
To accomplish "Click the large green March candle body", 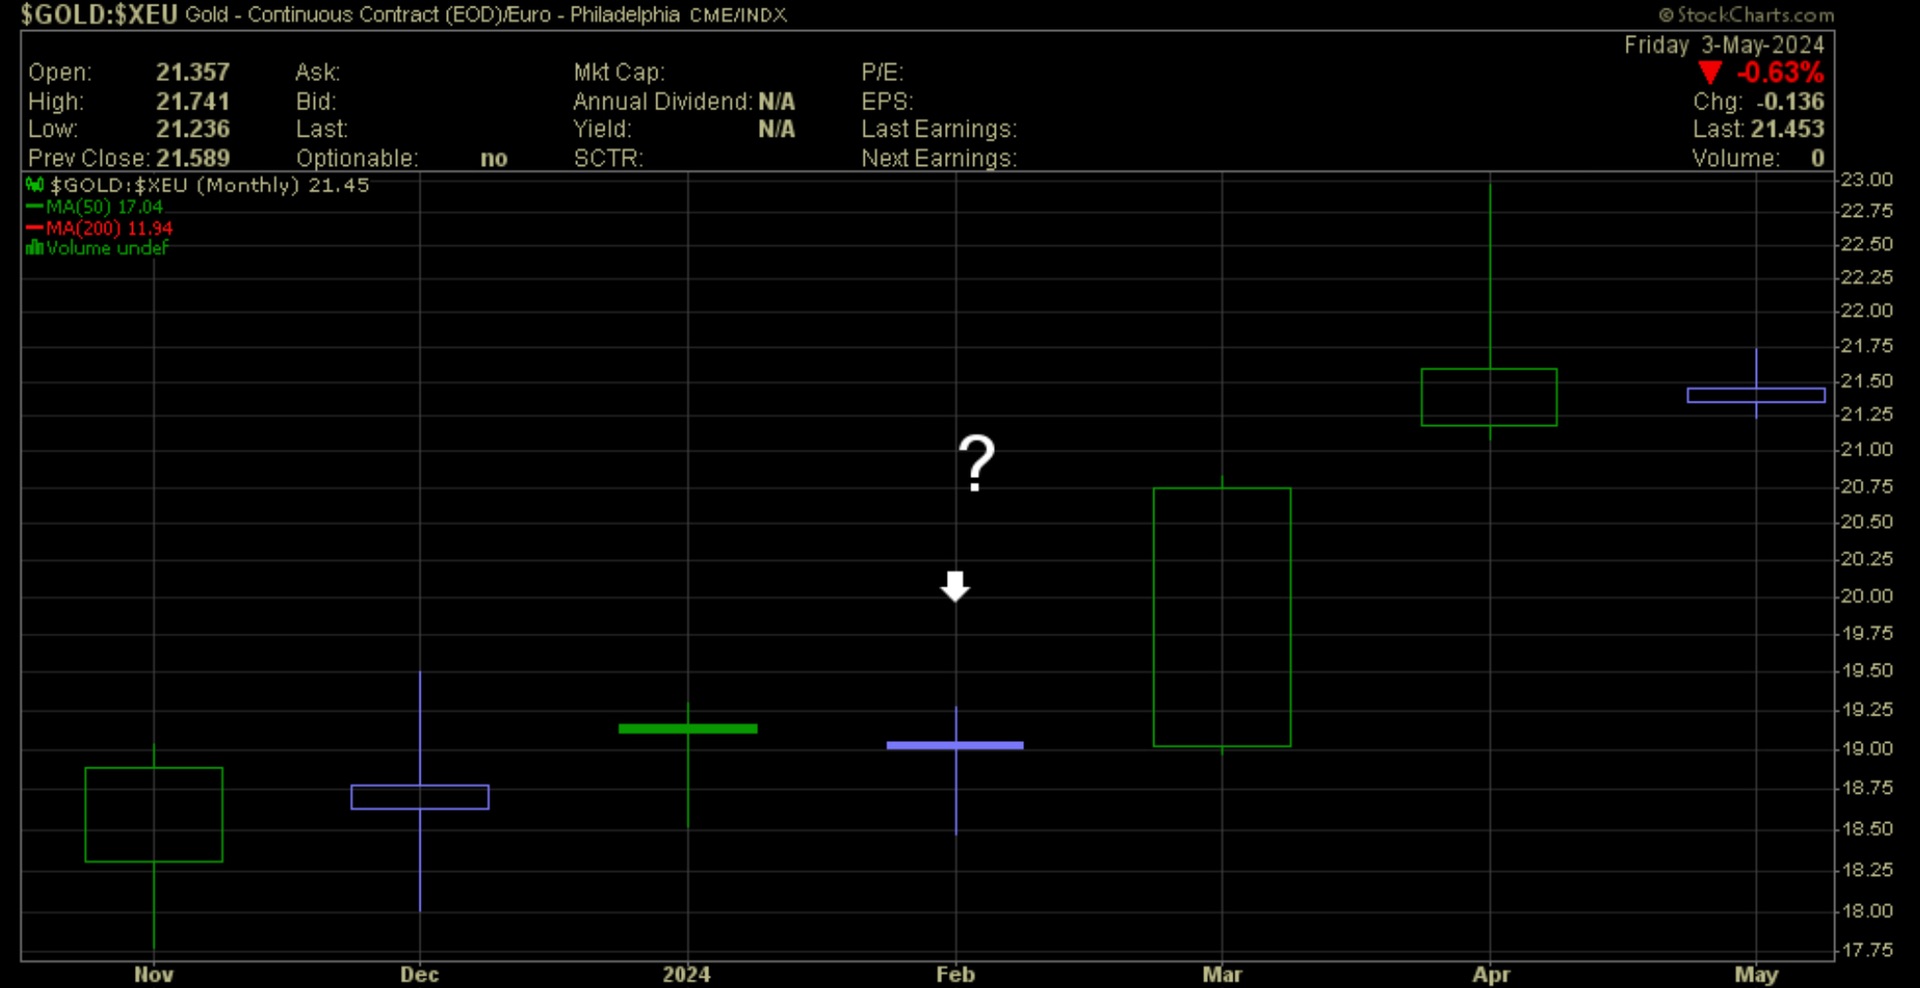I will 1222,617.
